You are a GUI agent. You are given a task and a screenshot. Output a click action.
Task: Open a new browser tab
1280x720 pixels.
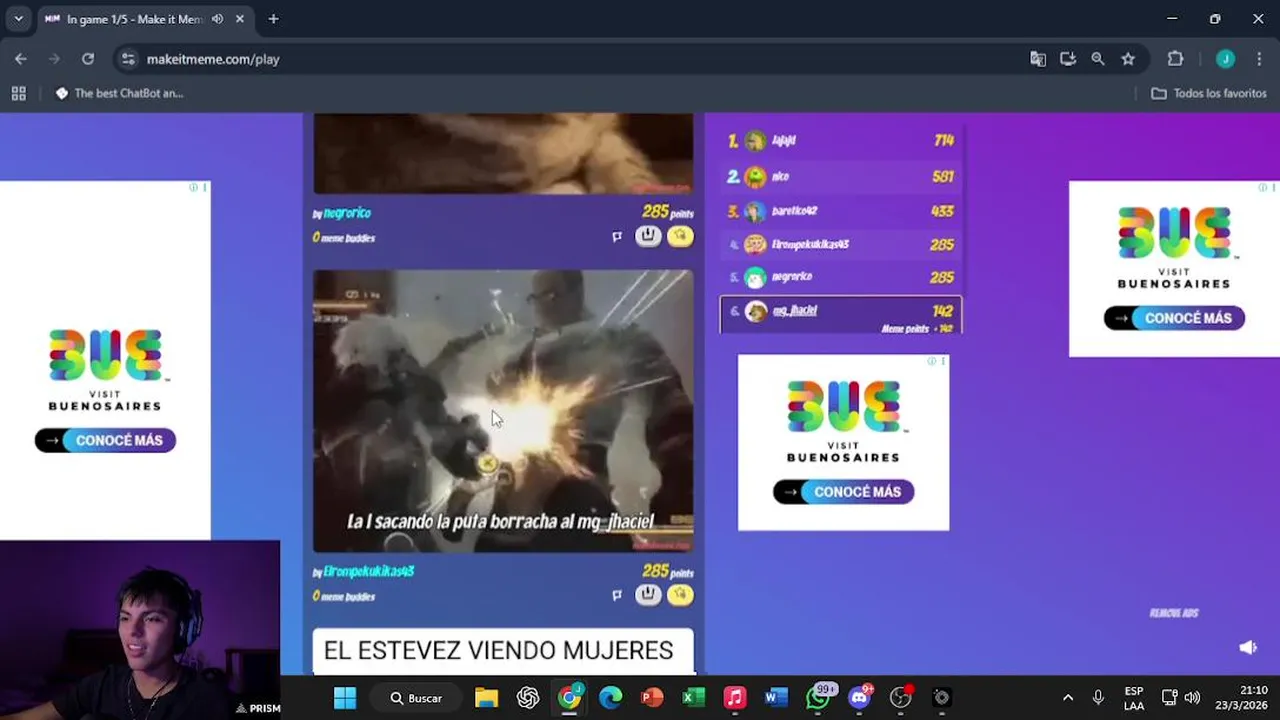273,19
